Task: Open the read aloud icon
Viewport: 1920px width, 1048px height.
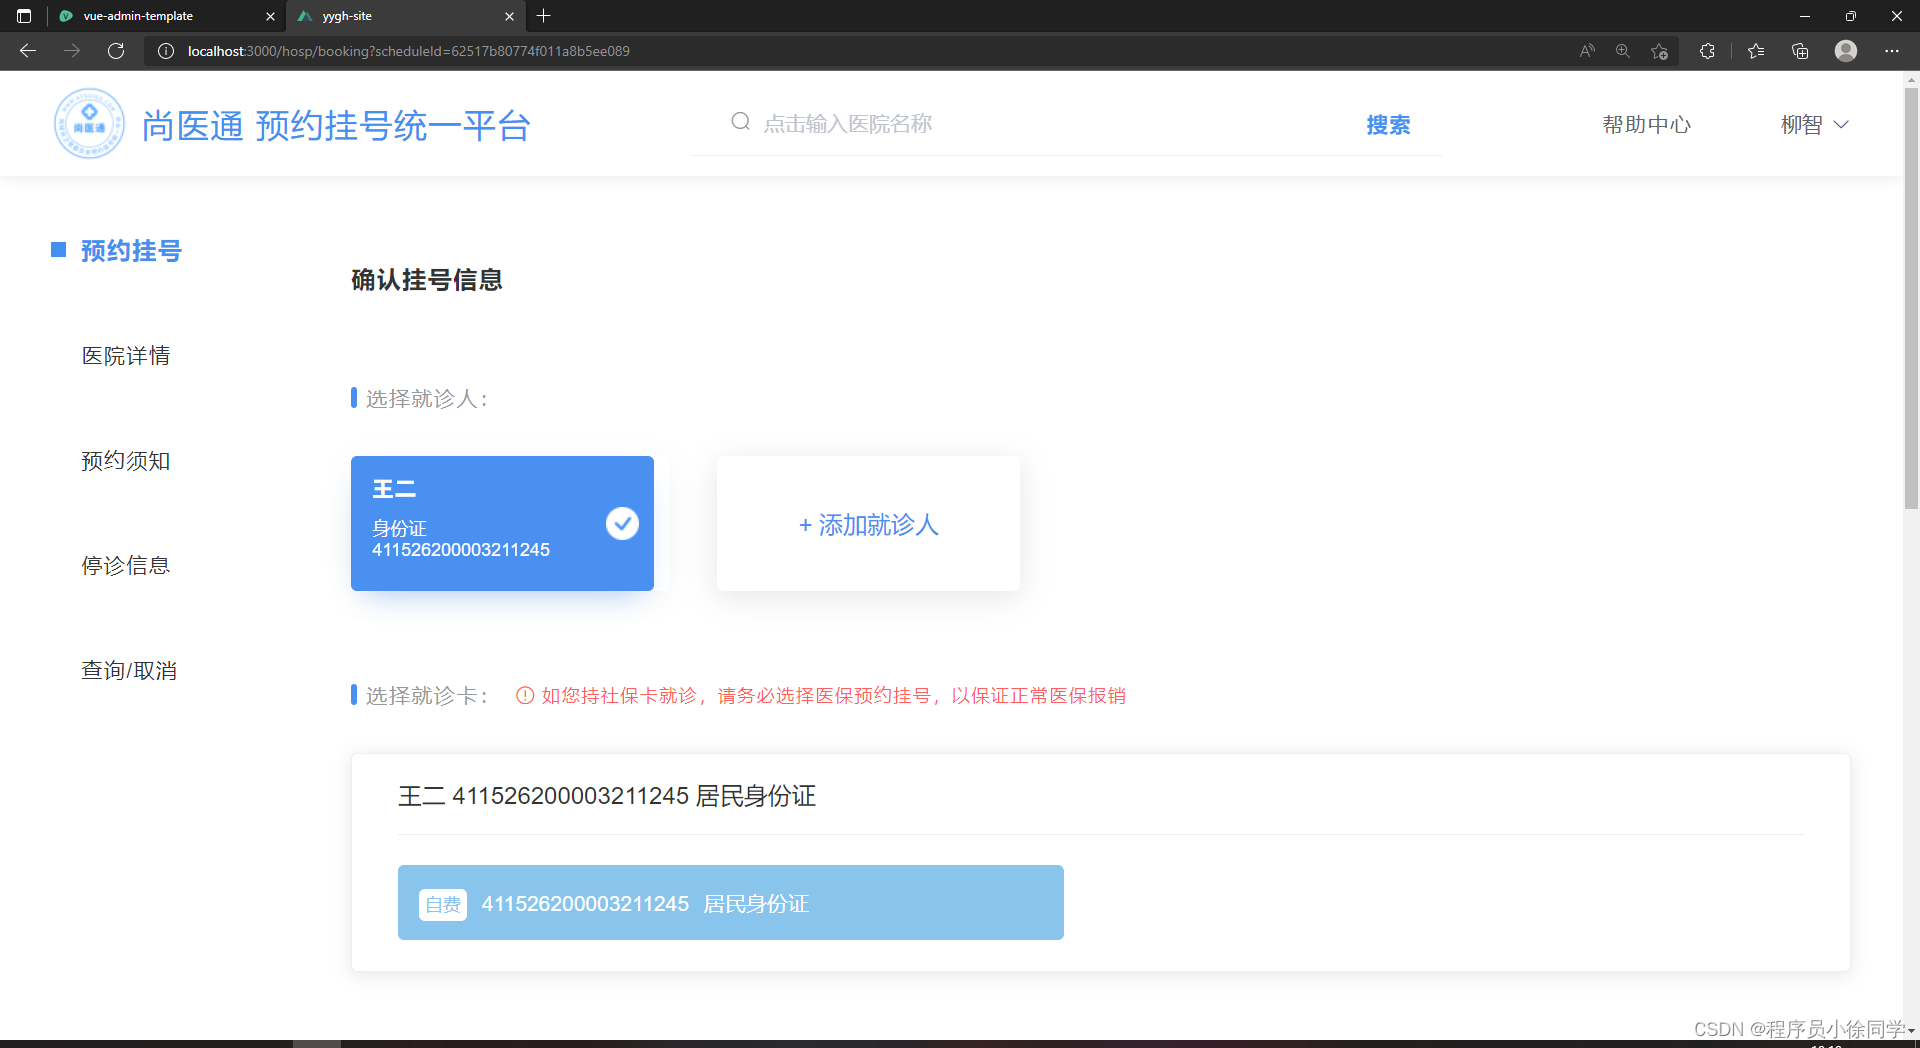Action: coord(1587,51)
